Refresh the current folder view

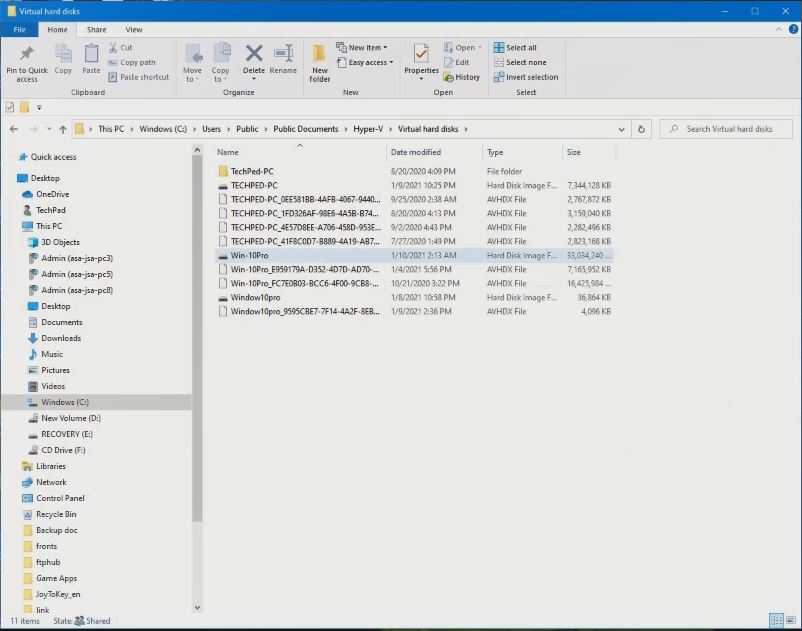pos(642,129)
